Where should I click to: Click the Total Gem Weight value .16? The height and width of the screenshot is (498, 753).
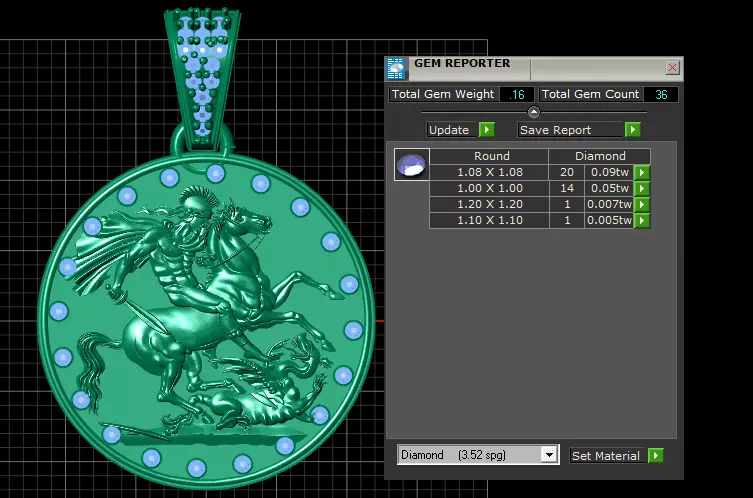pyautogui.click(x=517, y=95)
